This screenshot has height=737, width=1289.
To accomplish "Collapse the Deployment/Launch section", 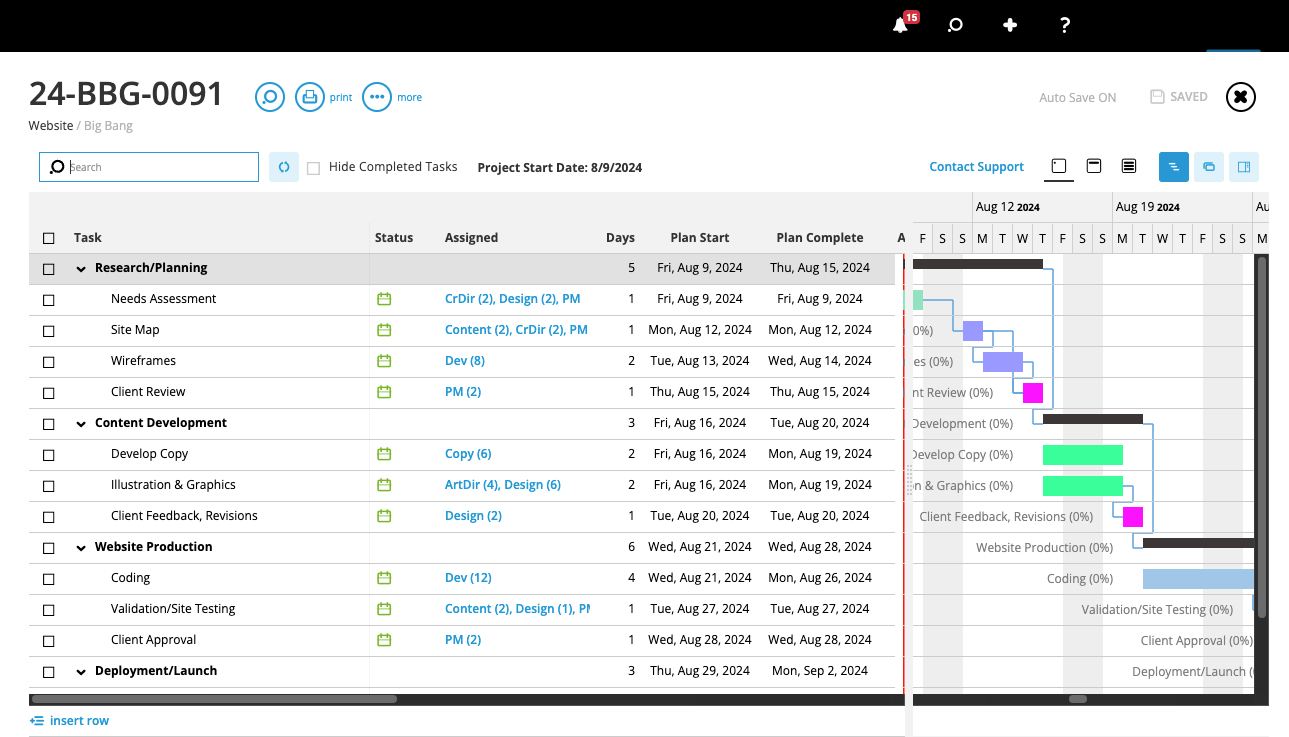I will [81, 671].
